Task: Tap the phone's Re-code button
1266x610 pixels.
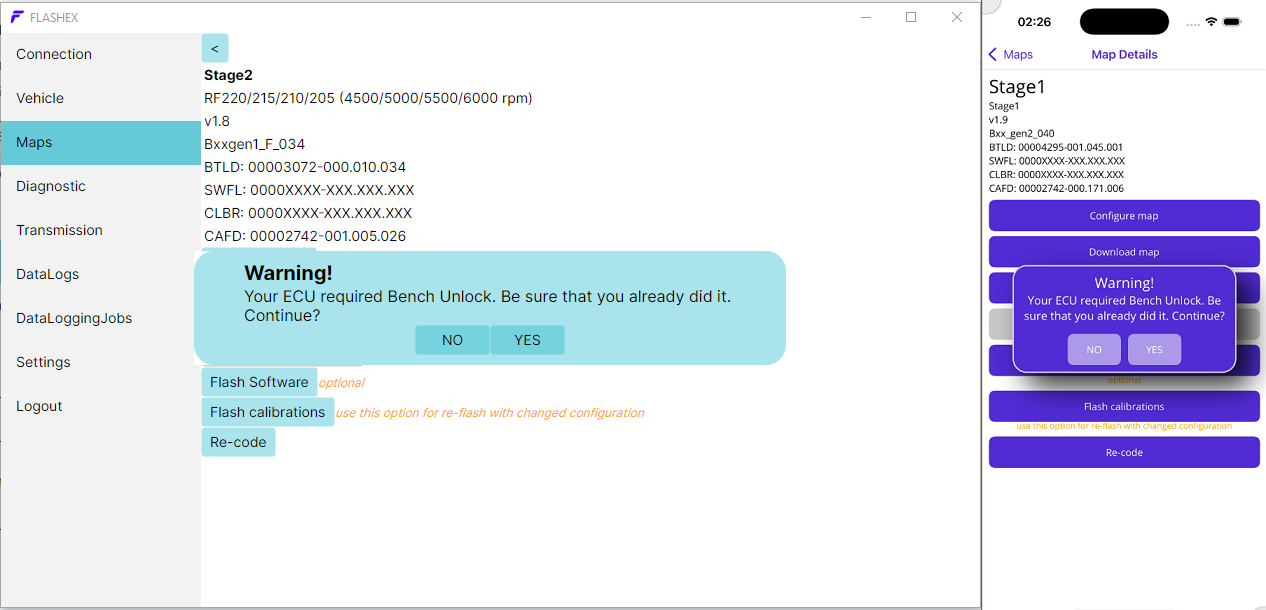Action: tap(1124, 452)
